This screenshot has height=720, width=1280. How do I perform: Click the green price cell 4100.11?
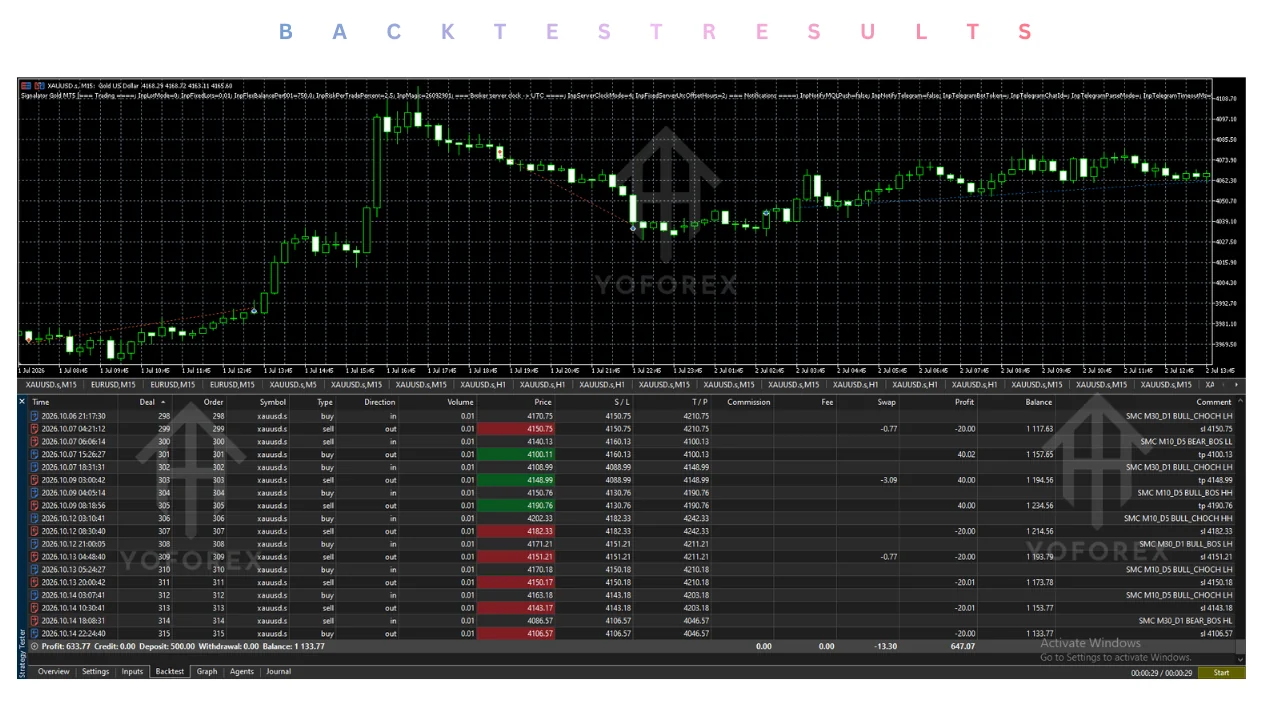point(516,454)
